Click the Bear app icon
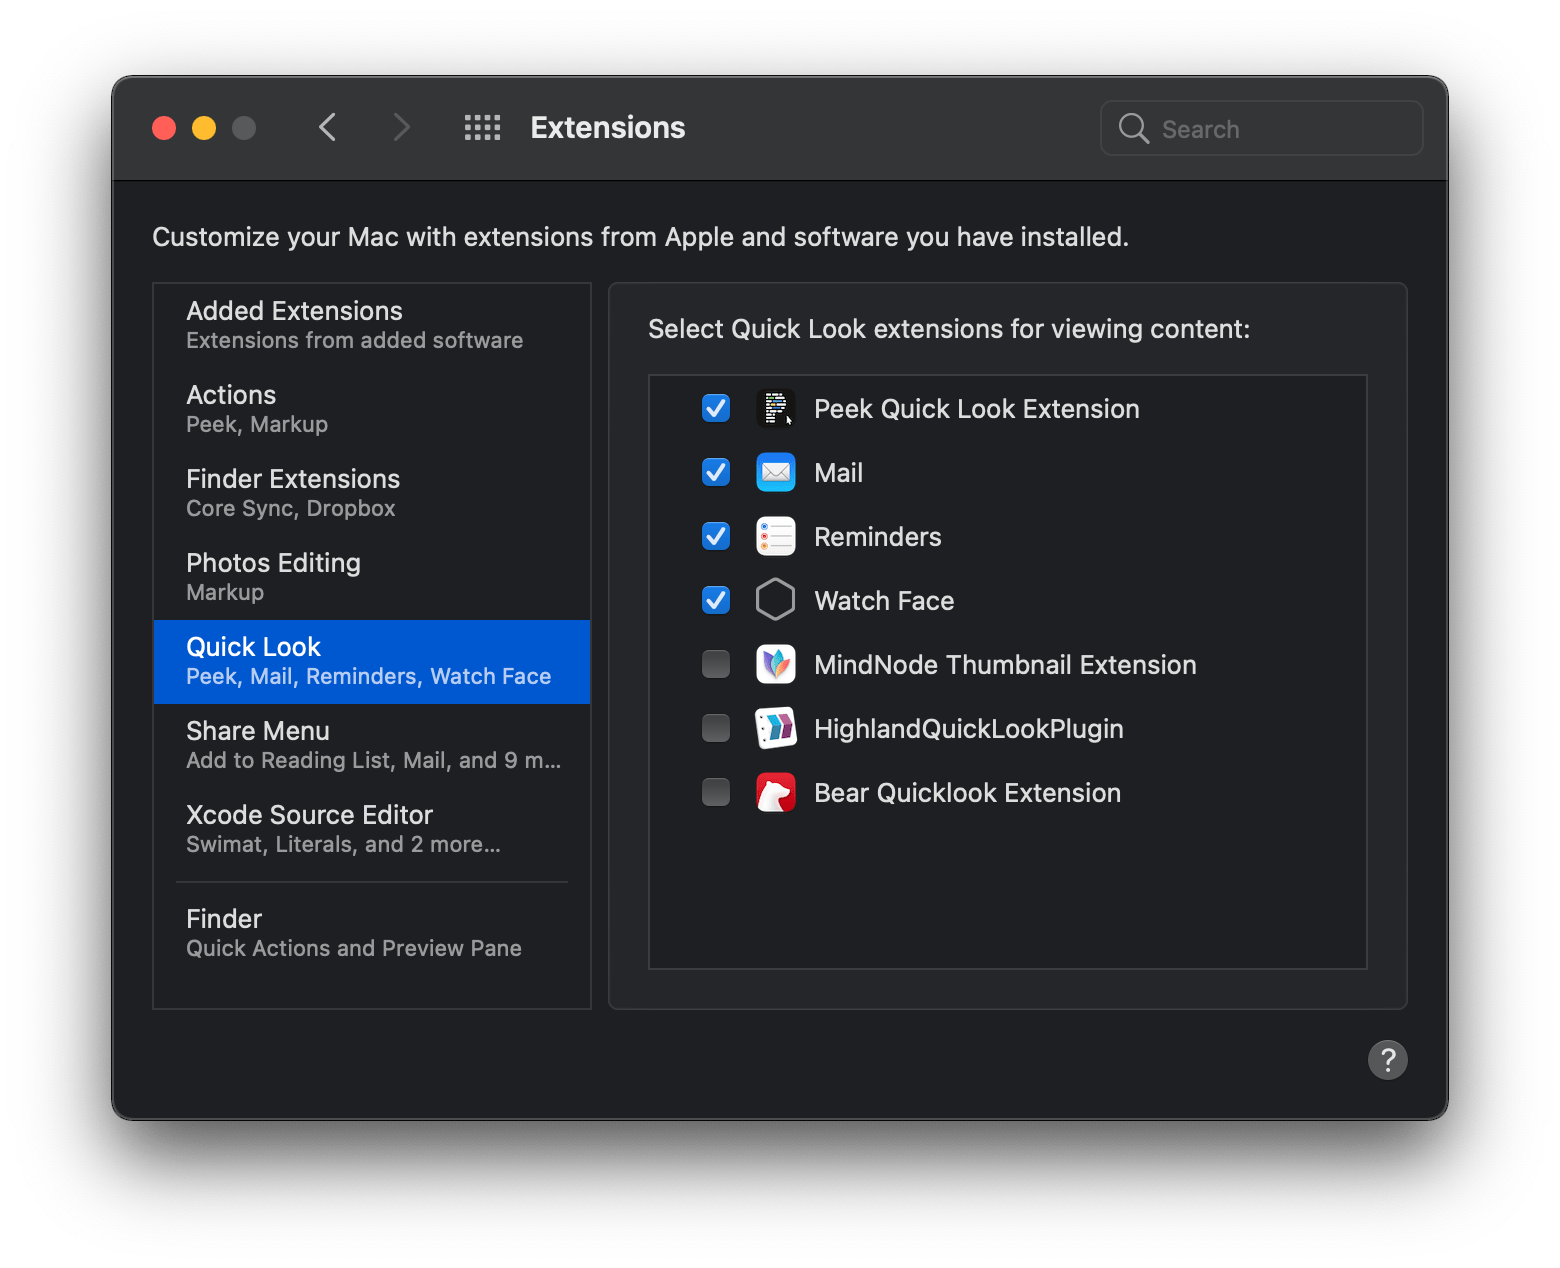Screen dimensions: 1560x1268 coord(776,792)
